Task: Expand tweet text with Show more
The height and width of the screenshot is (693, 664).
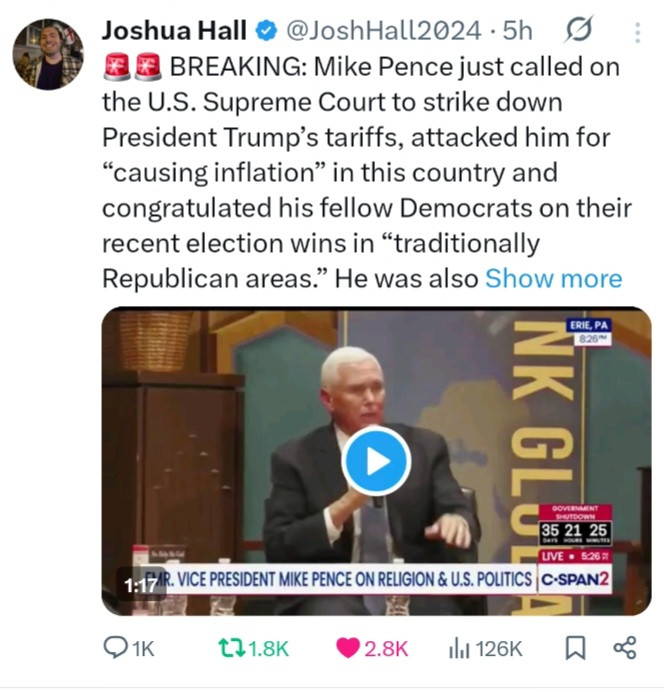Action: click(x=553, y=279)
